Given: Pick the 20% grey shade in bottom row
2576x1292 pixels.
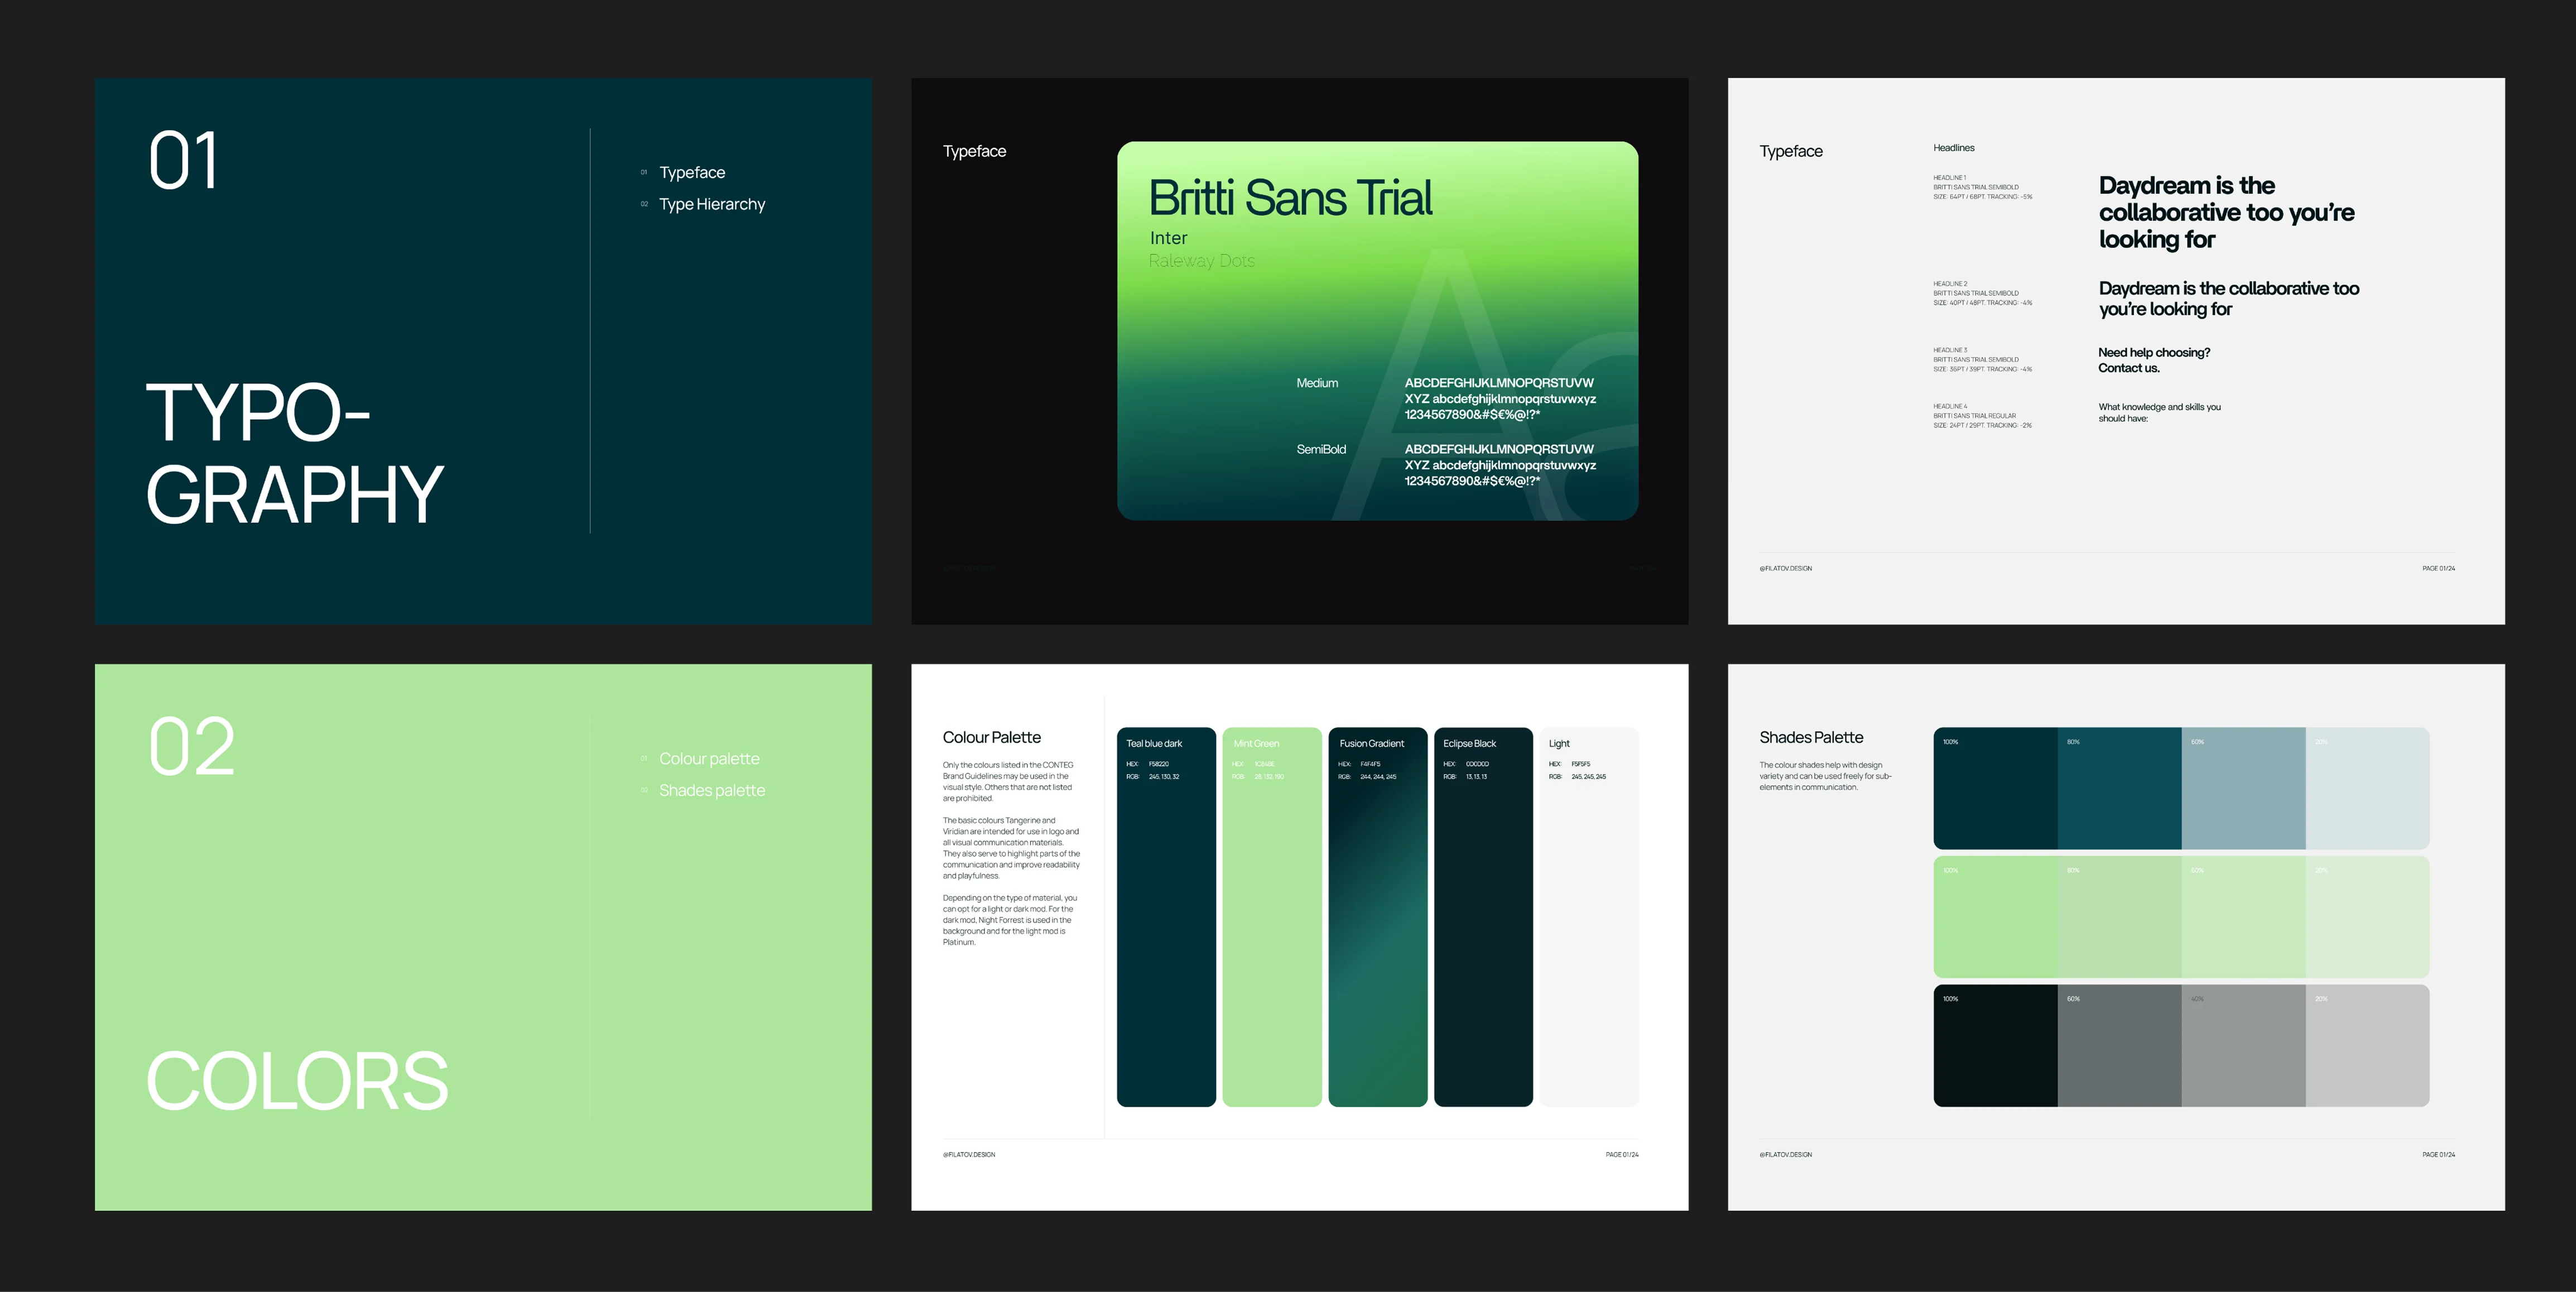Looking at the screenshot, I should pos(2367,1045).
